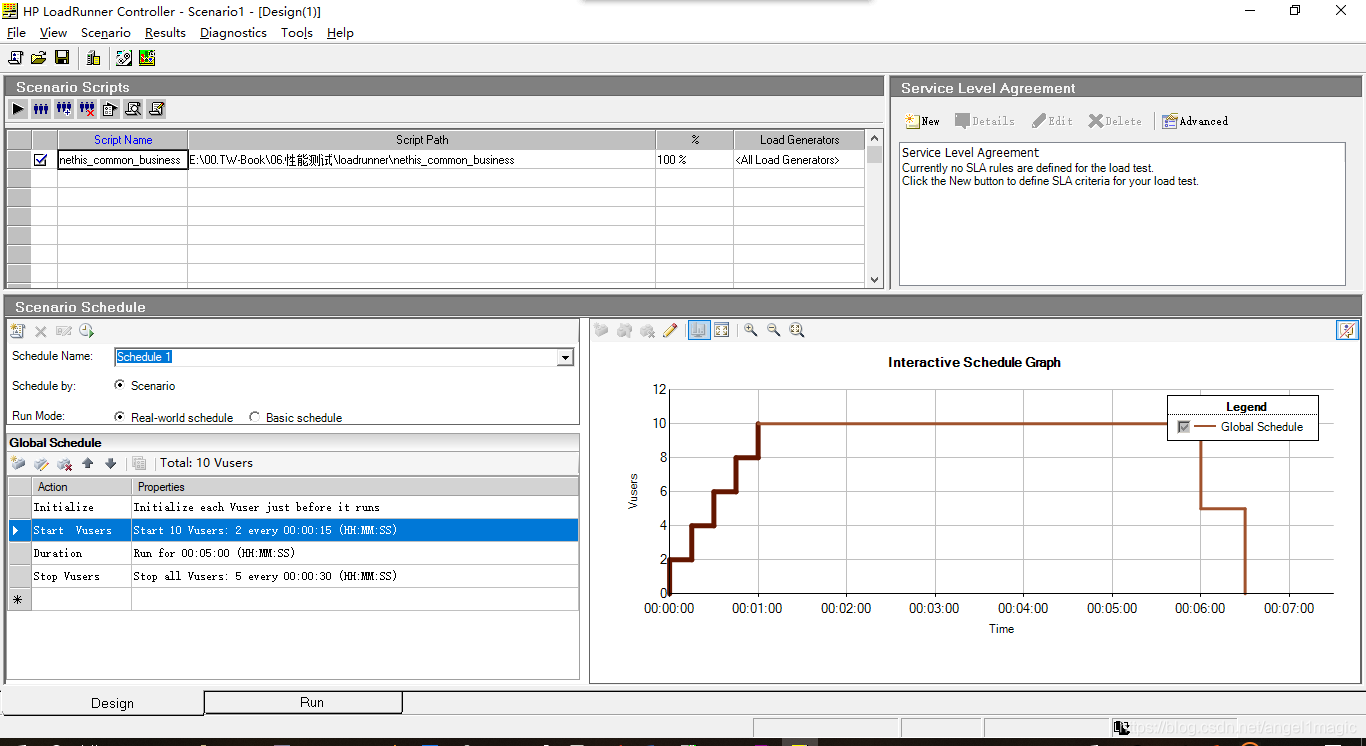The width and height of the screenshot is (1366, 746).
Task: Click the Rename Schedule icon
Action: (64, 331)
